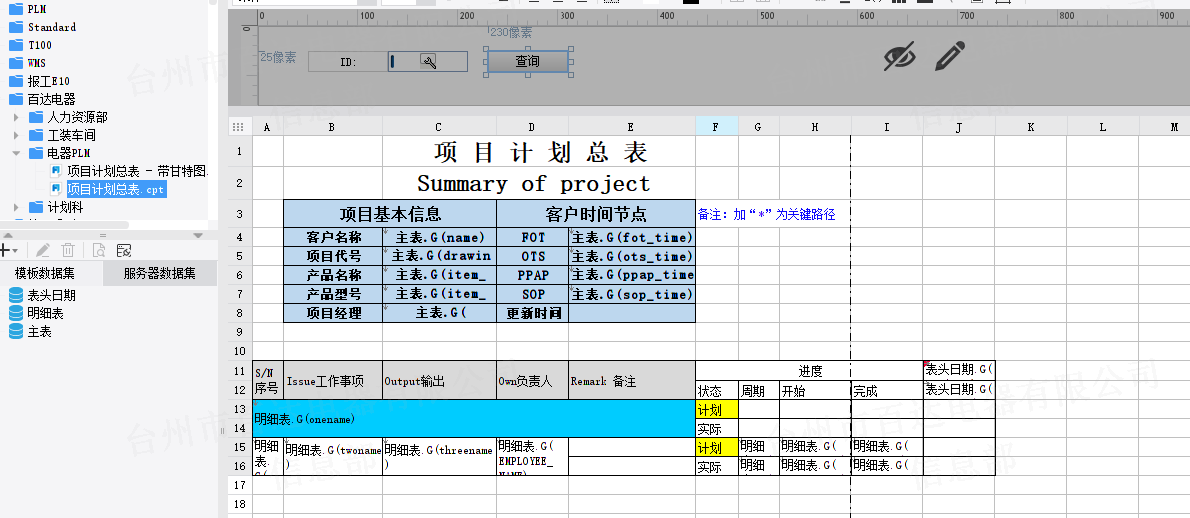Select column M header
The width and height of the screenshot is (1190, 518).
[x=1174, y=127]
